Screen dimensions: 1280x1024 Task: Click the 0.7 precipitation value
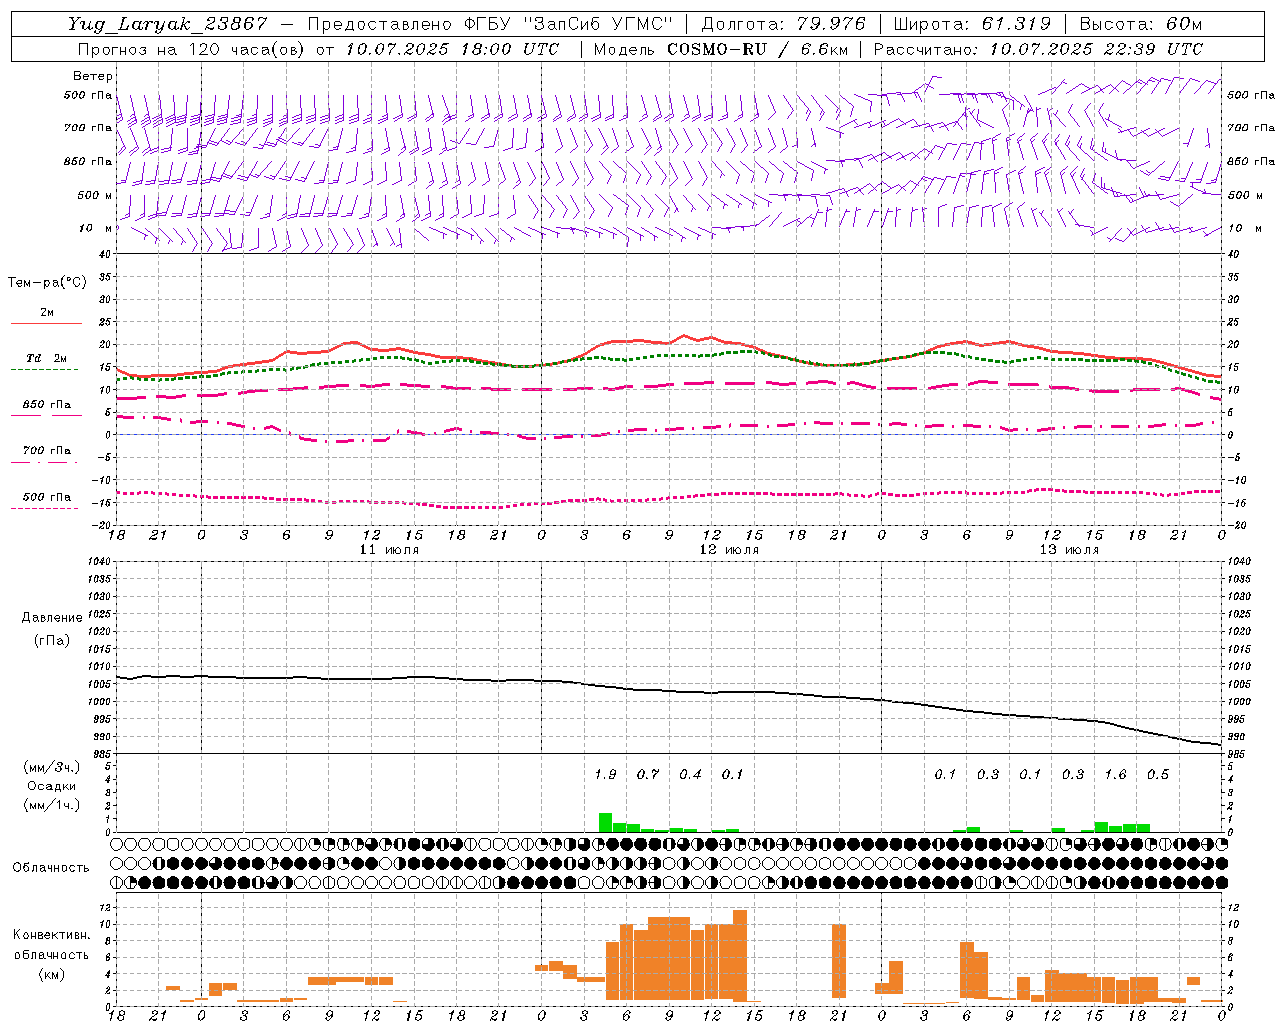648,774
